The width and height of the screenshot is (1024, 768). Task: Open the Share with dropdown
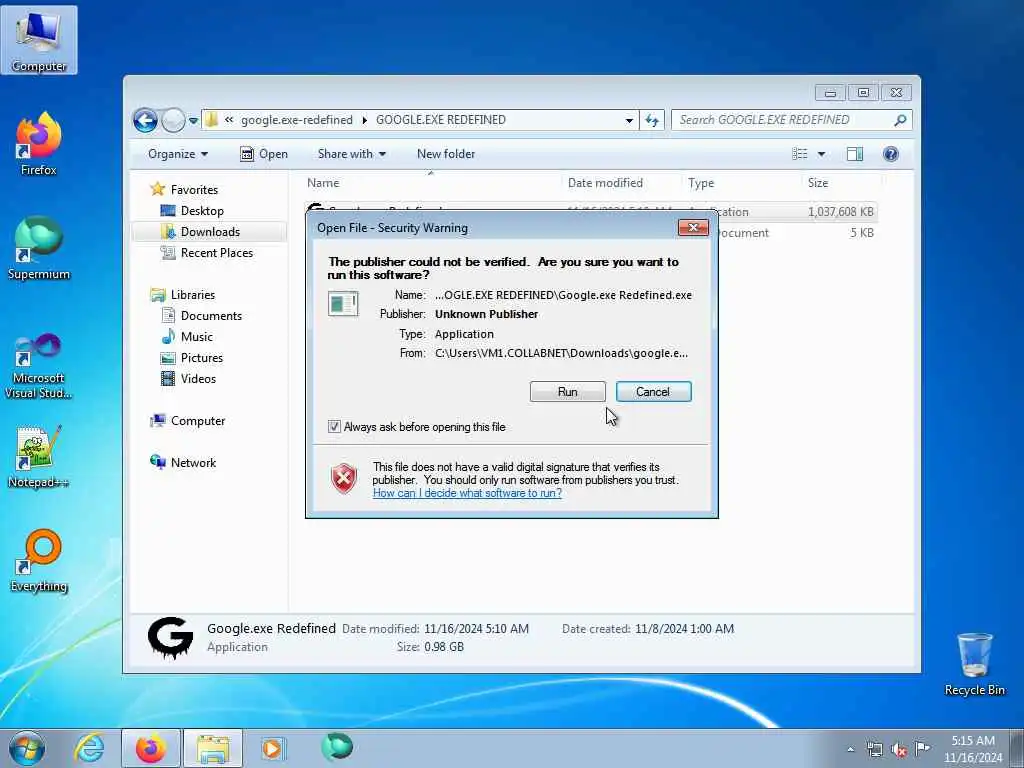(351, 154)
